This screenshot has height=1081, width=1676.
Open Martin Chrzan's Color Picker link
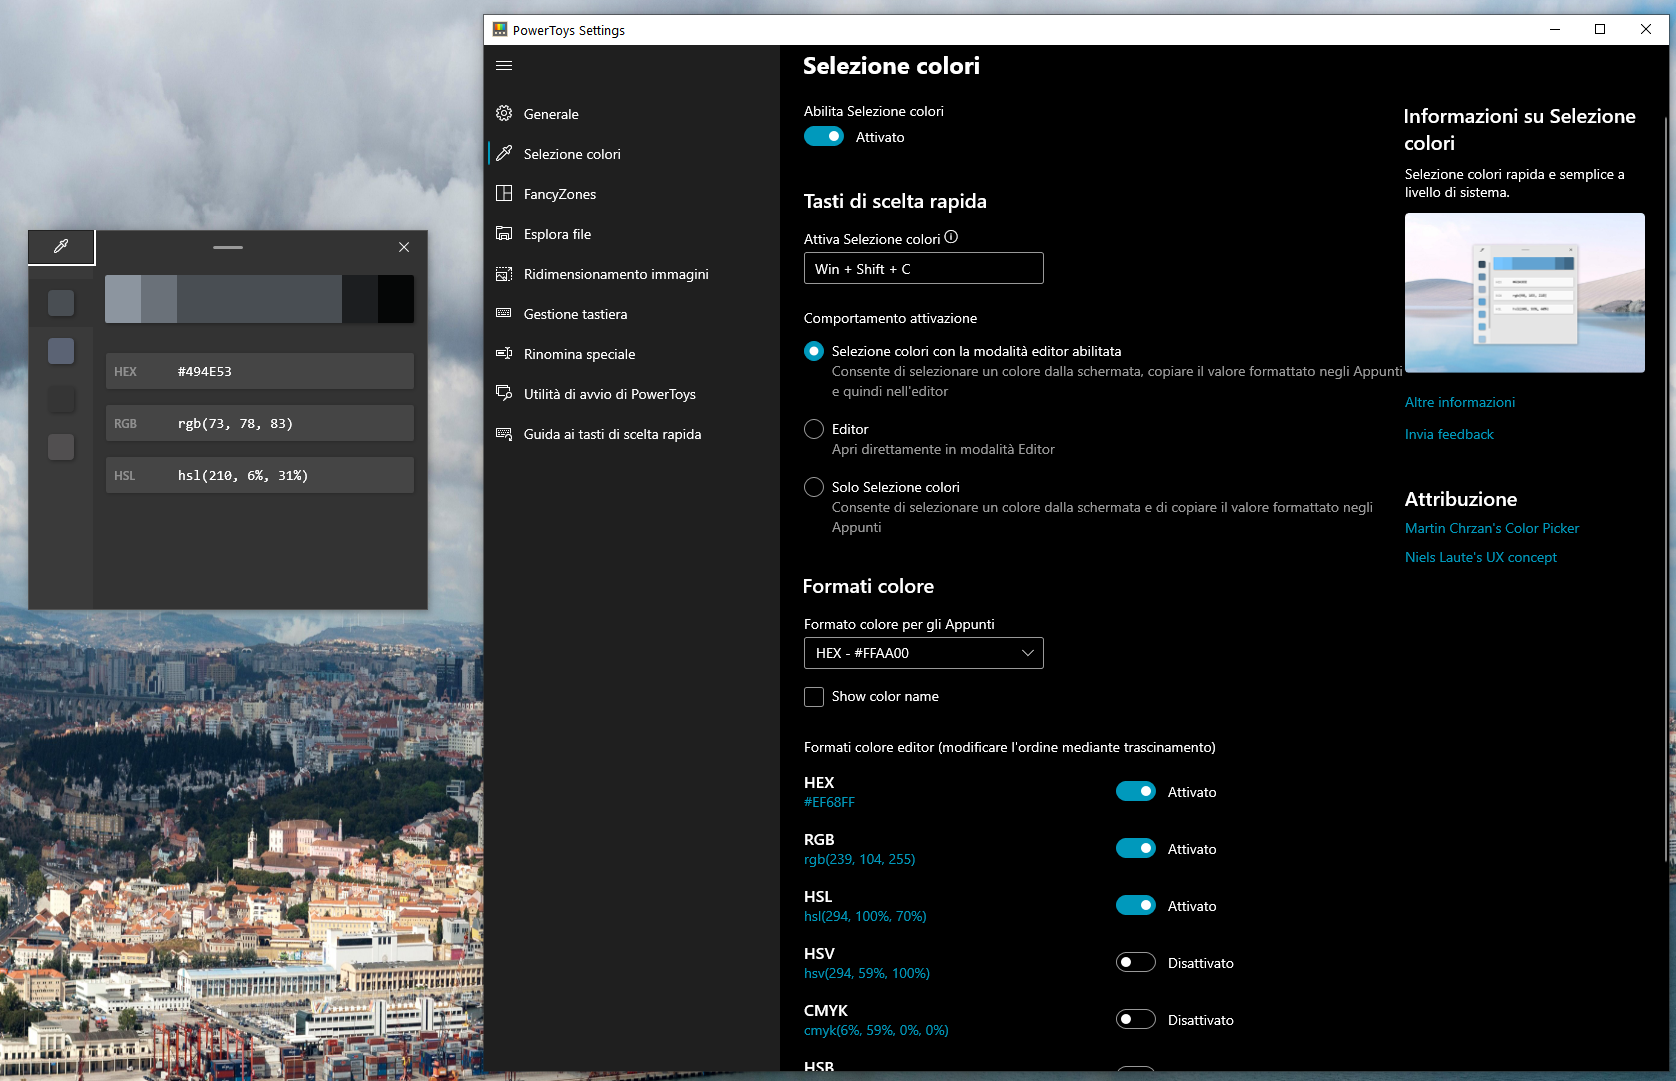pos(1492,528)
